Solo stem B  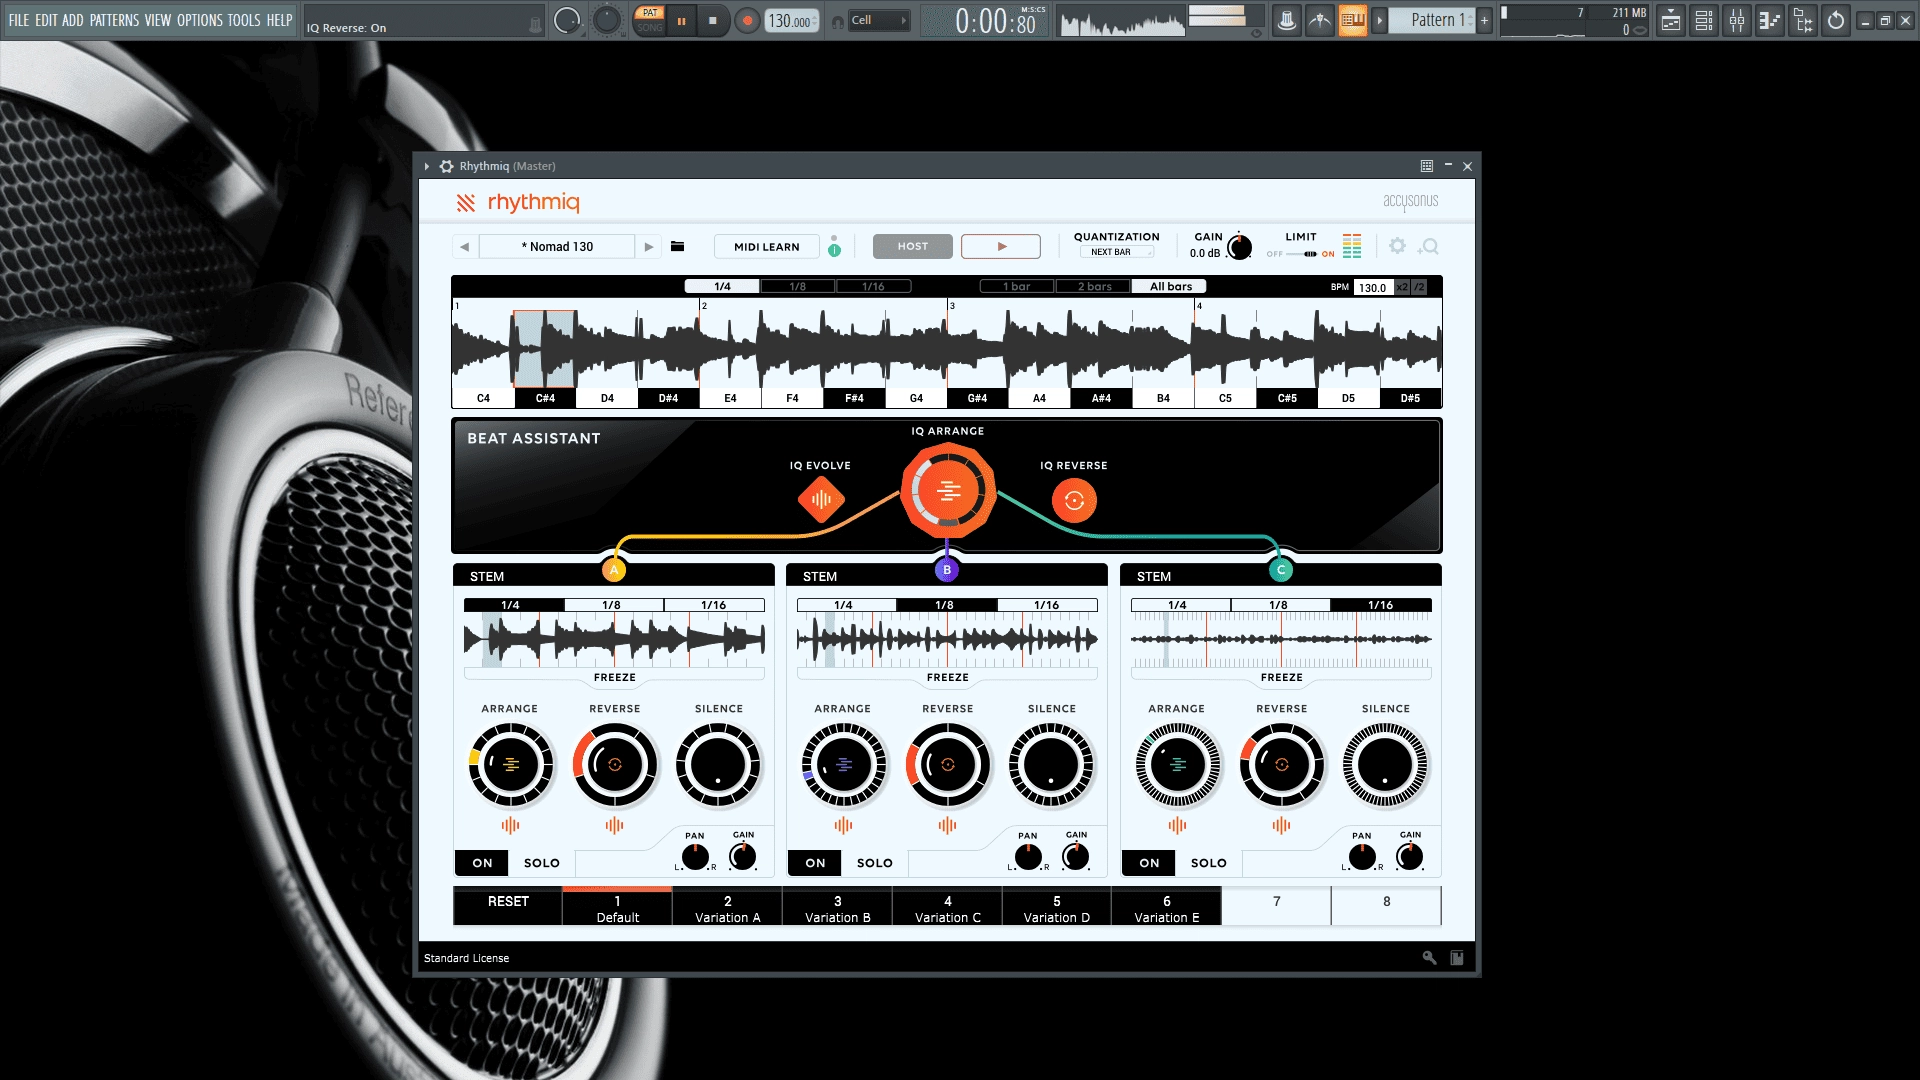[x=875, y=863]
